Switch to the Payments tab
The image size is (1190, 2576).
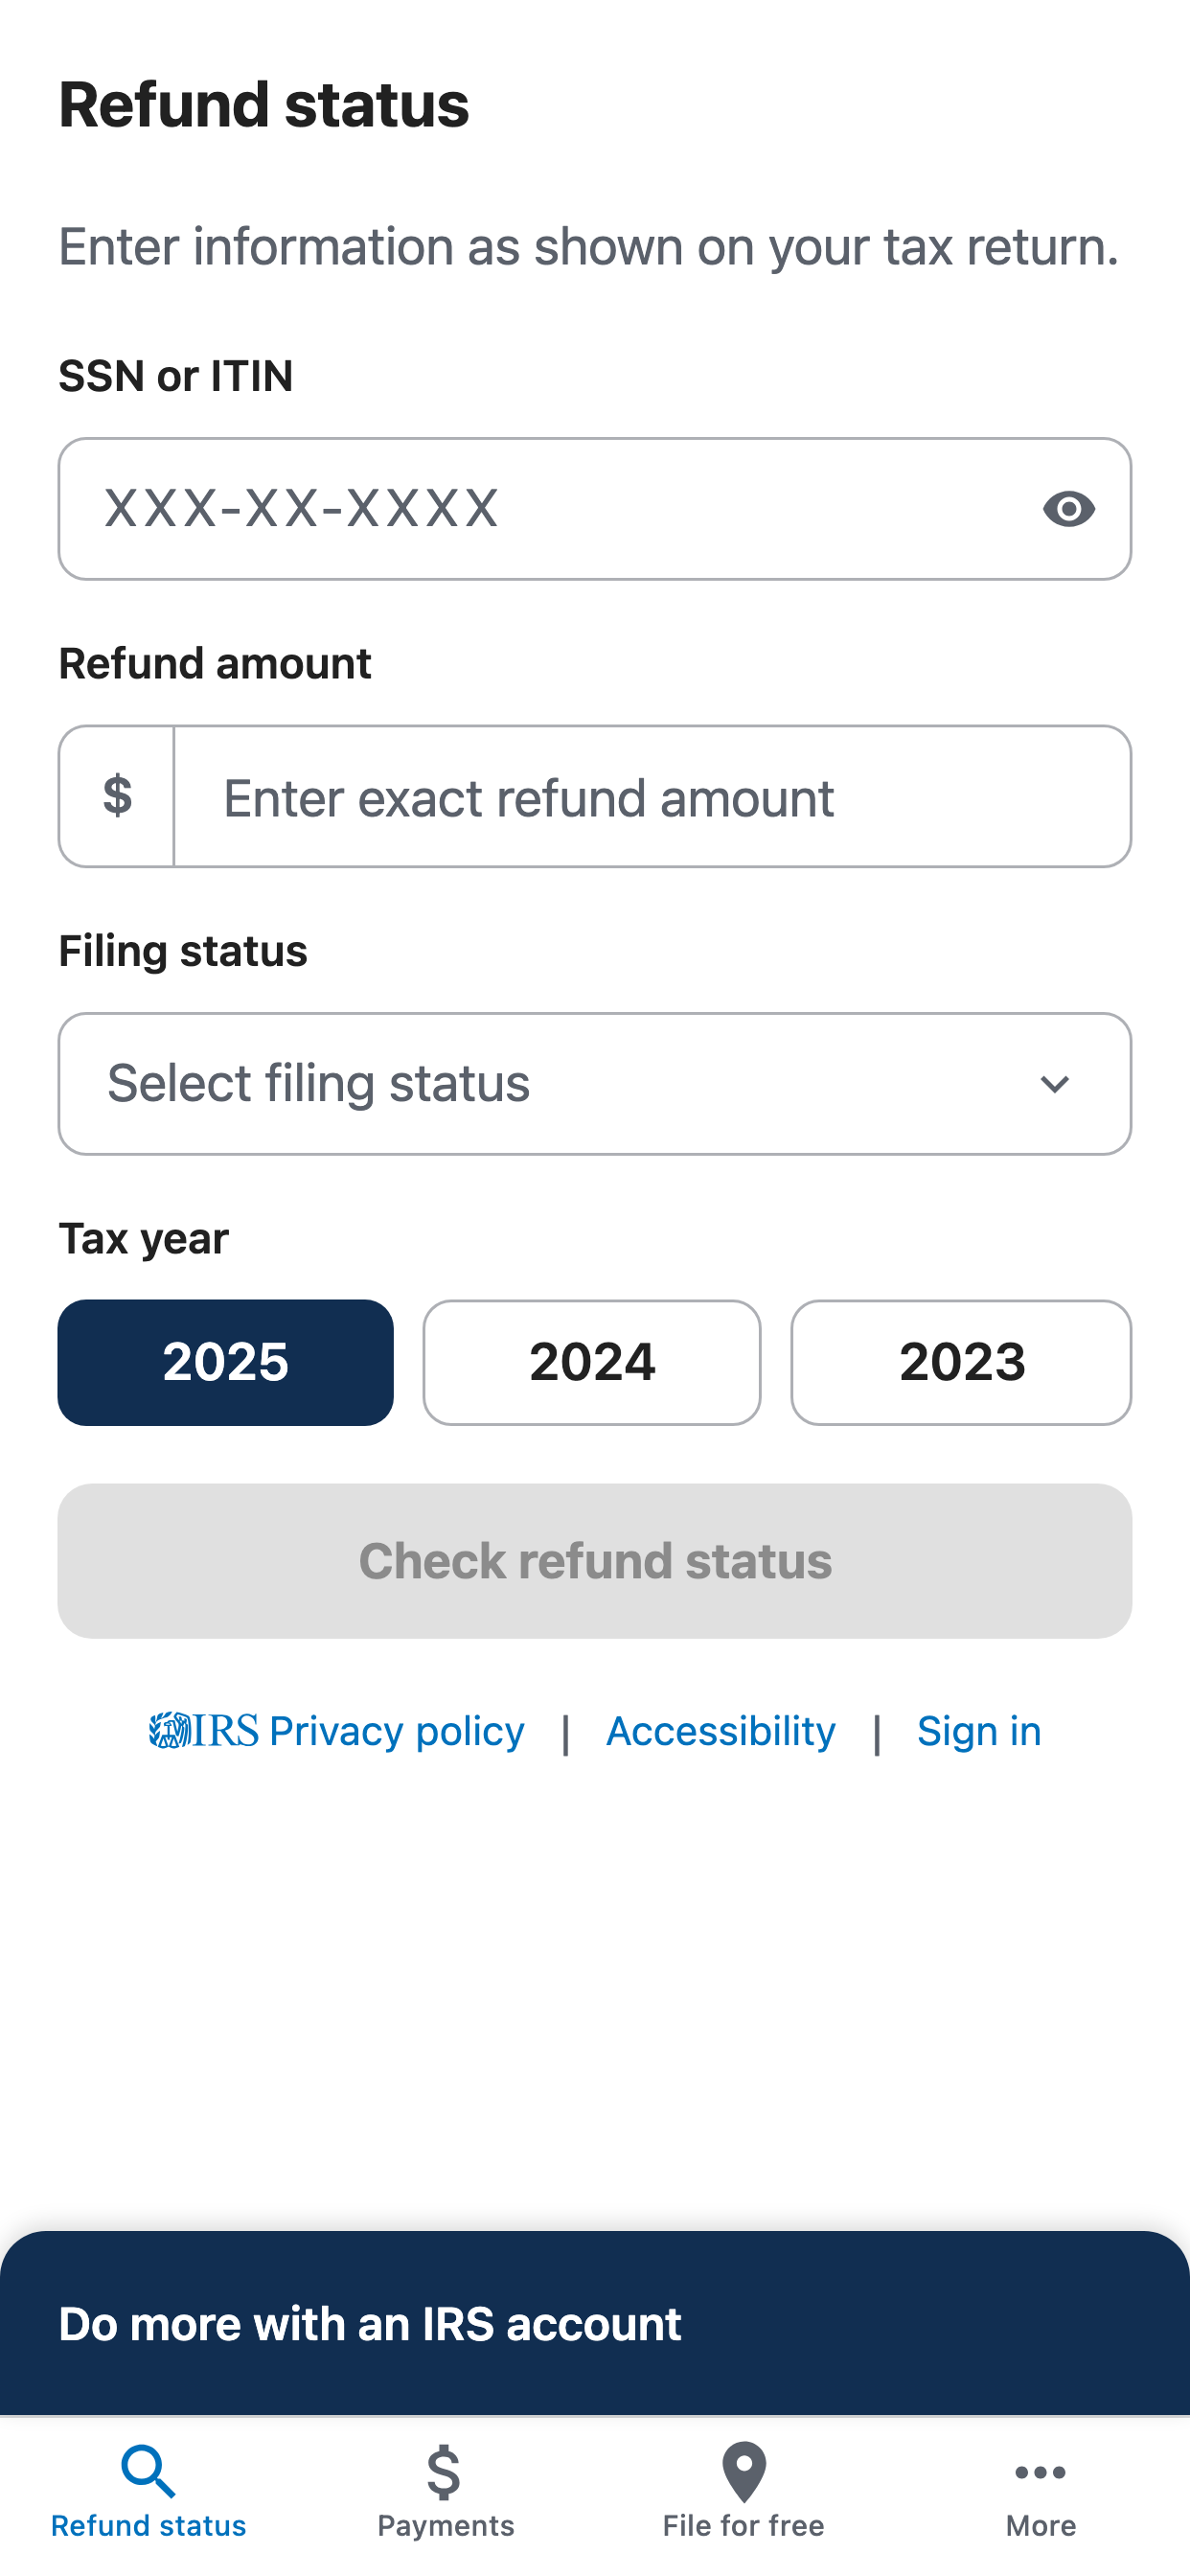446,2500
